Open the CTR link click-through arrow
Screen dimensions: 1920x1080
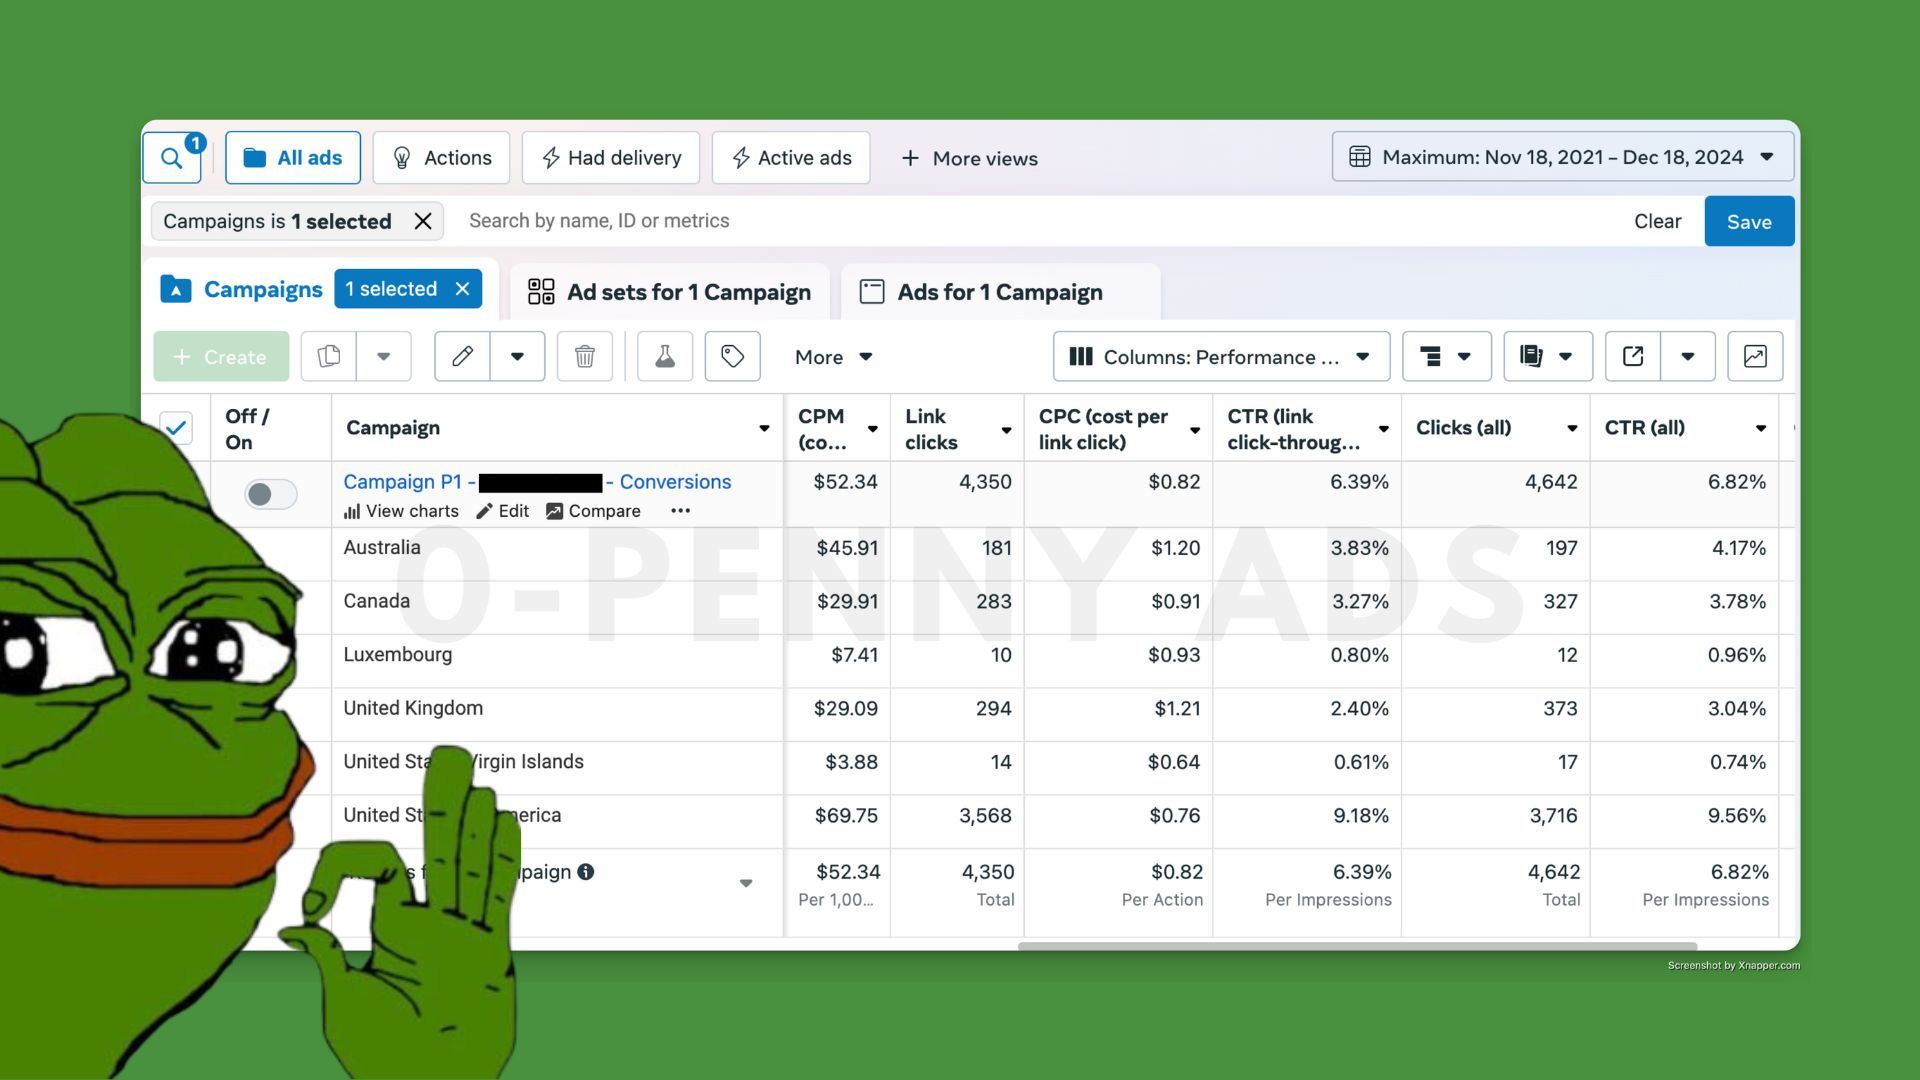click(x=1384, y=429)
